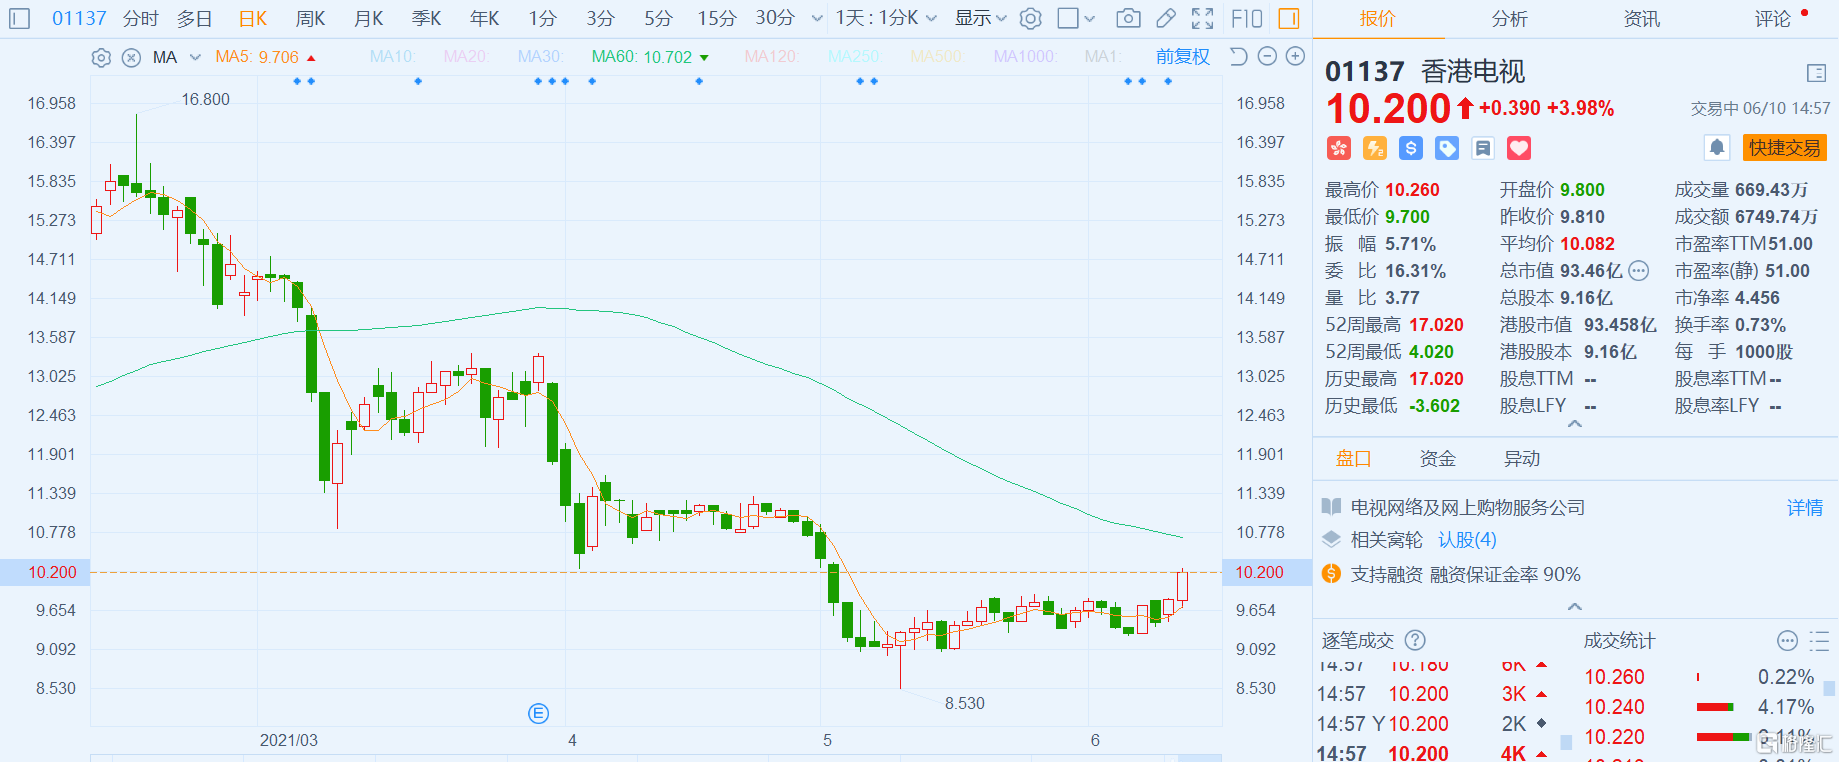Click the 快捷交易 quick trade button
This screenshot has width=1839, height=762.
1784,148
